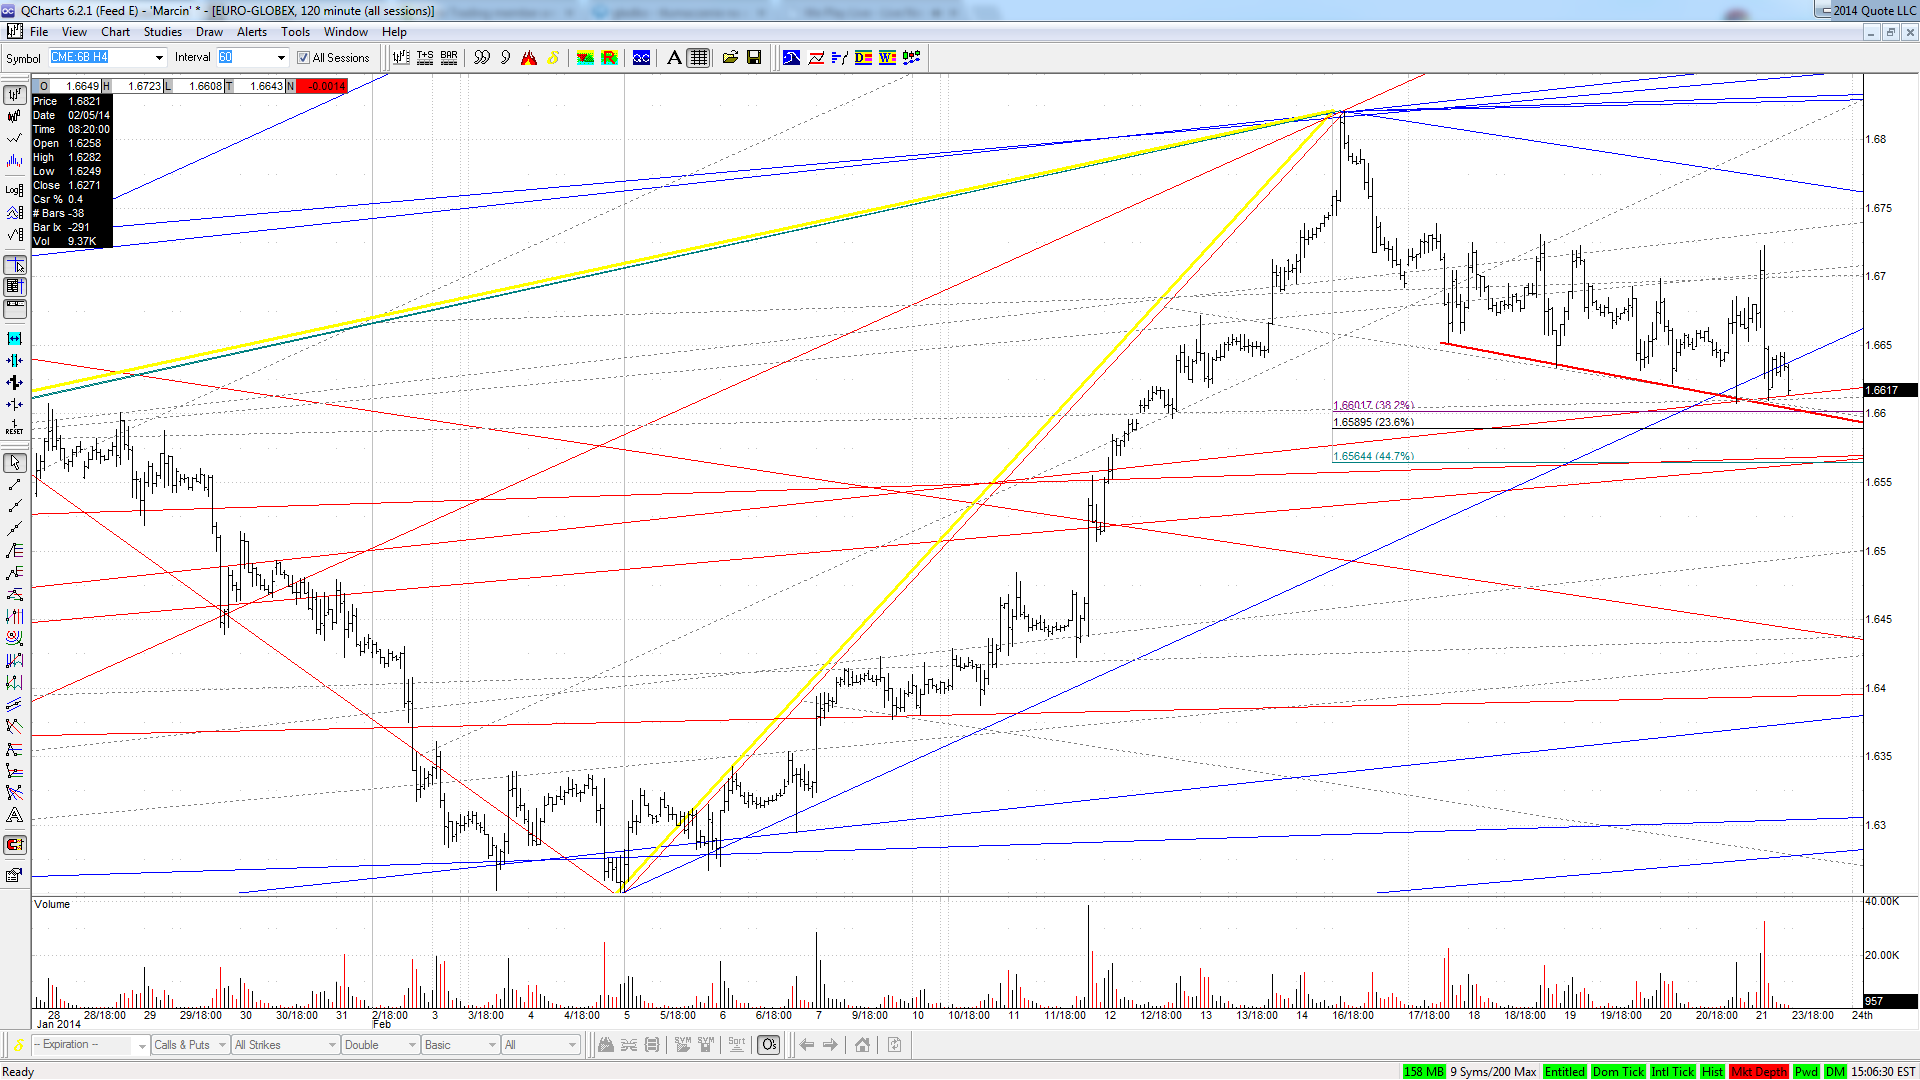Click the red net change value box
Viewport: 1920px width, 1080px height.
tap(322, 86)
